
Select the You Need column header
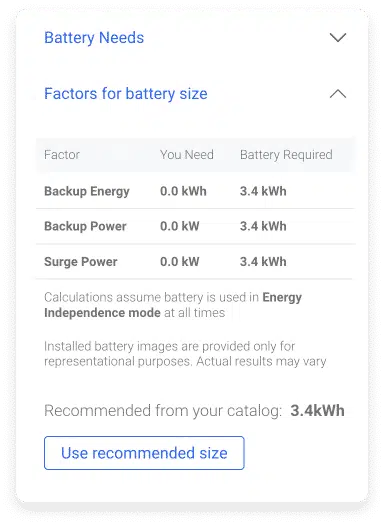click(187, 155)
